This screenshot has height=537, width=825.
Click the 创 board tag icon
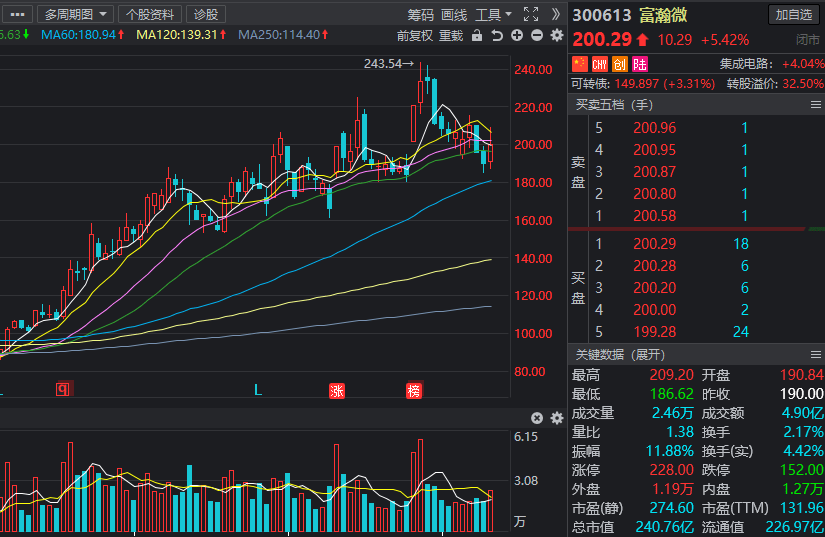click(x=620, y=64)
